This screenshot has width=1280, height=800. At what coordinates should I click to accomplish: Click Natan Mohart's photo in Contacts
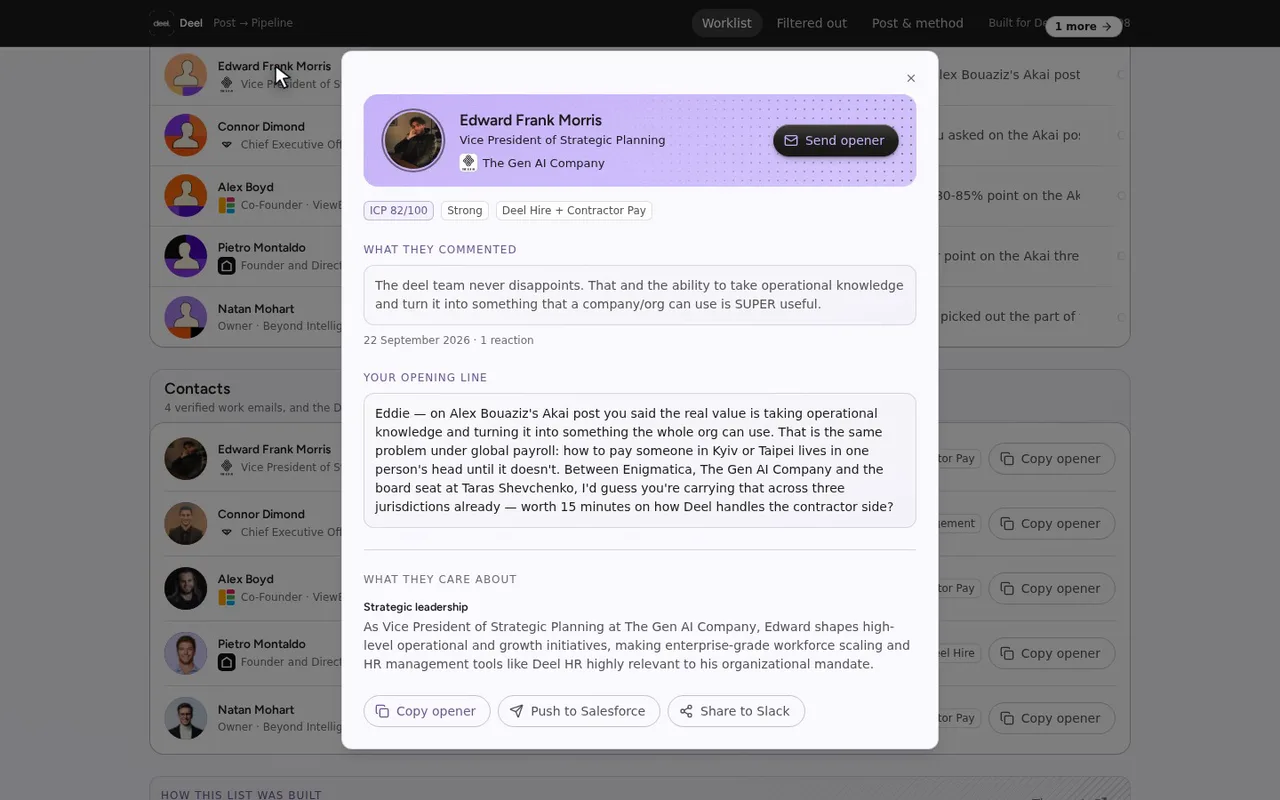(x=186, y=718)
